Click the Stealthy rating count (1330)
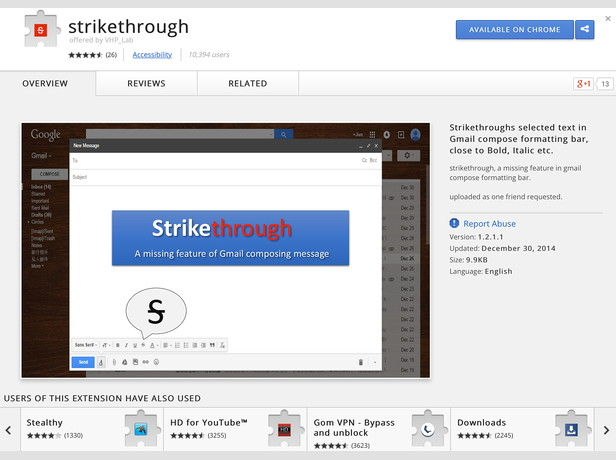The height and width of the screenshot is (460, 616). [x=73, y=435]
